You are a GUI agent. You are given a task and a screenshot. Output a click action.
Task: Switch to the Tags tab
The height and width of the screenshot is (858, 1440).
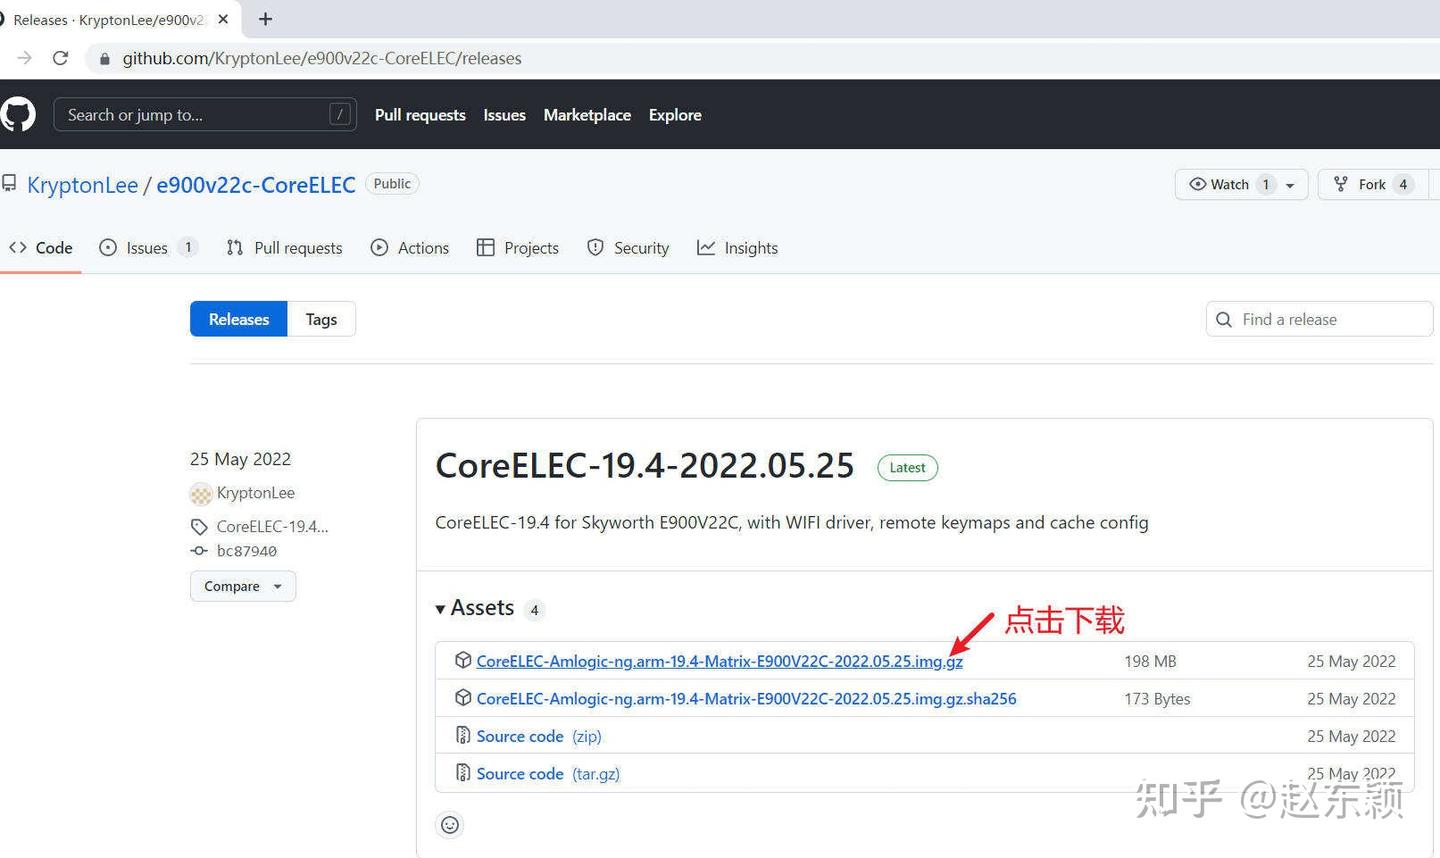pos(321,318)
